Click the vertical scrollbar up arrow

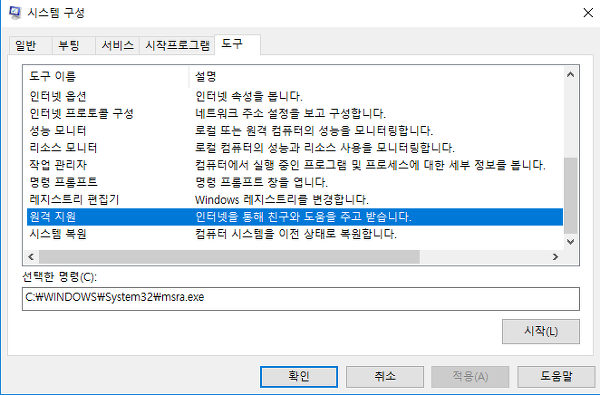[570, 75]
